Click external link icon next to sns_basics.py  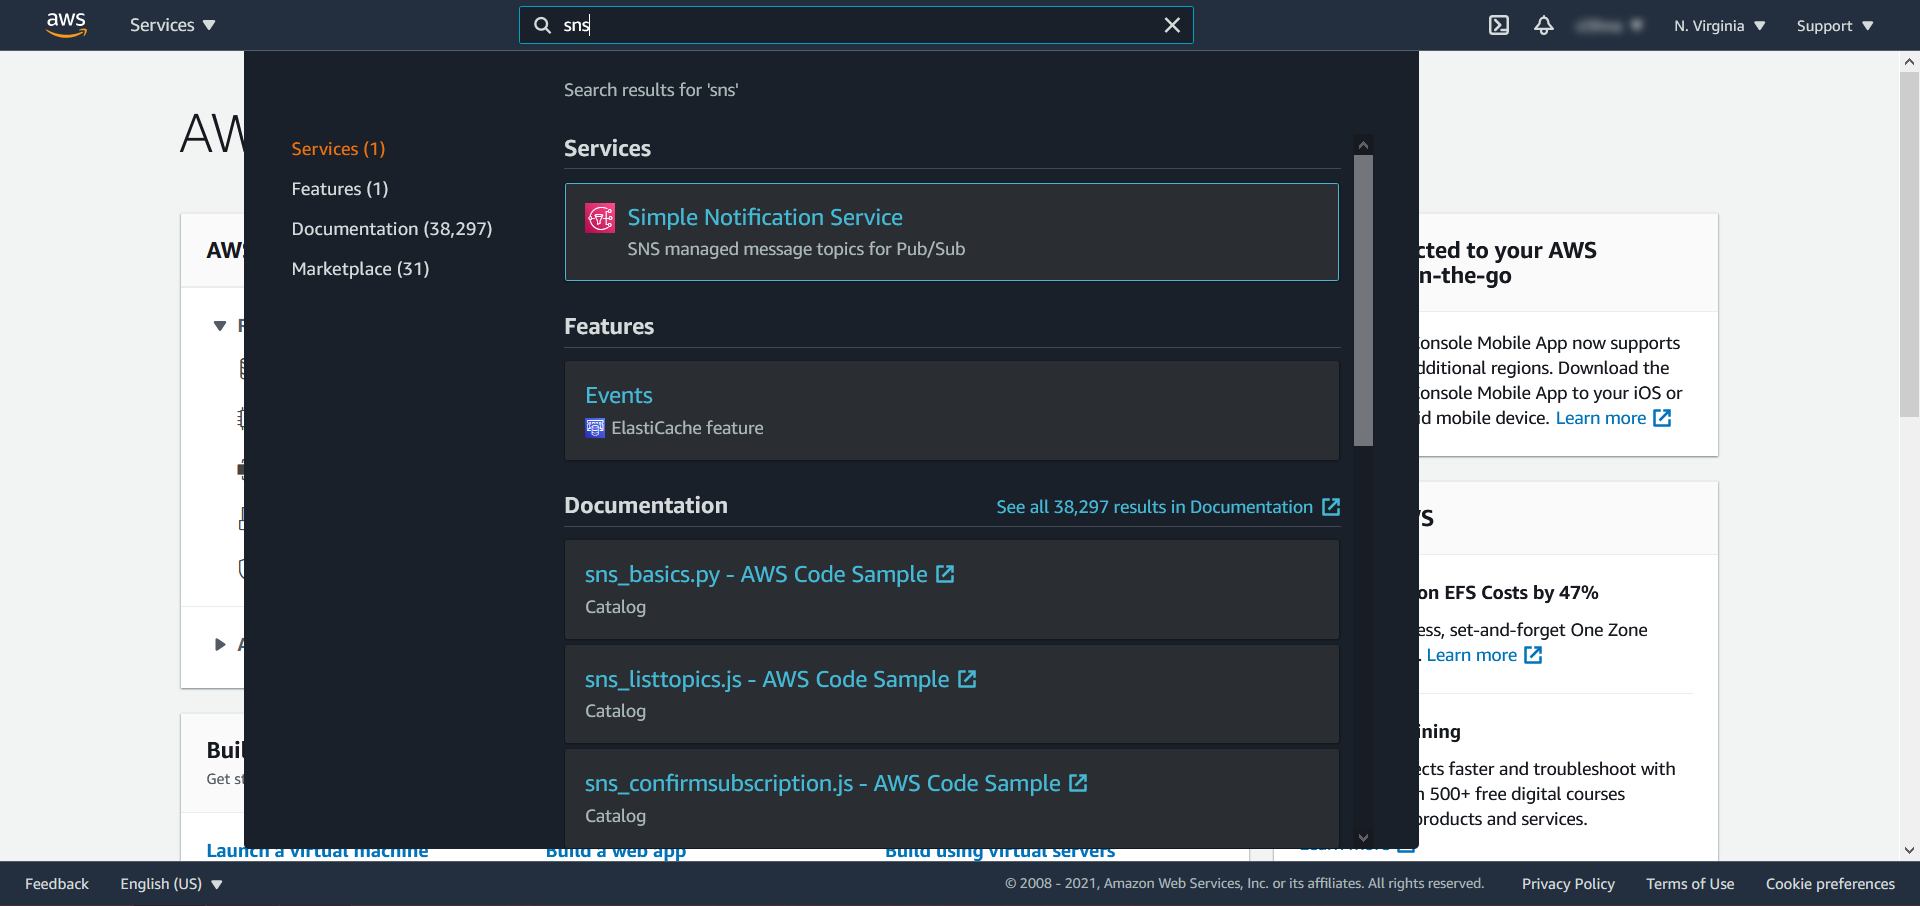tap(945, 574)
